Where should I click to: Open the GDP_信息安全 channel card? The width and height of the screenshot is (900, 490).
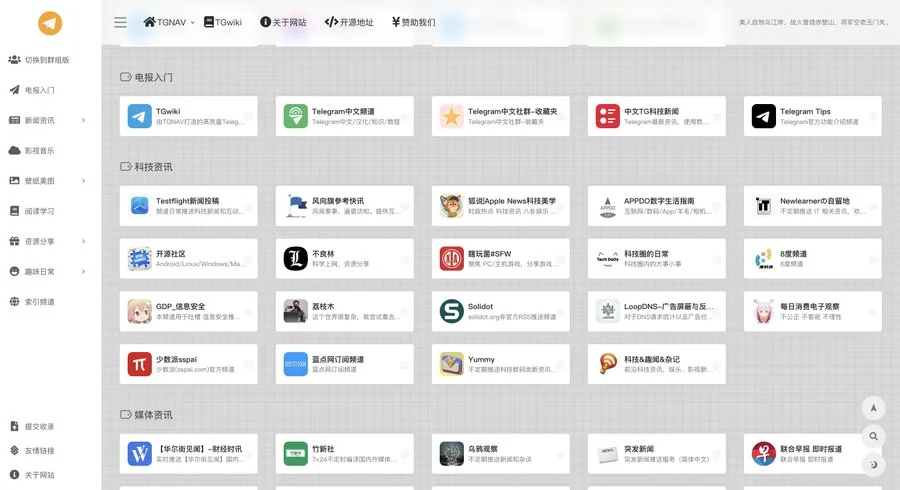[188, 312]
